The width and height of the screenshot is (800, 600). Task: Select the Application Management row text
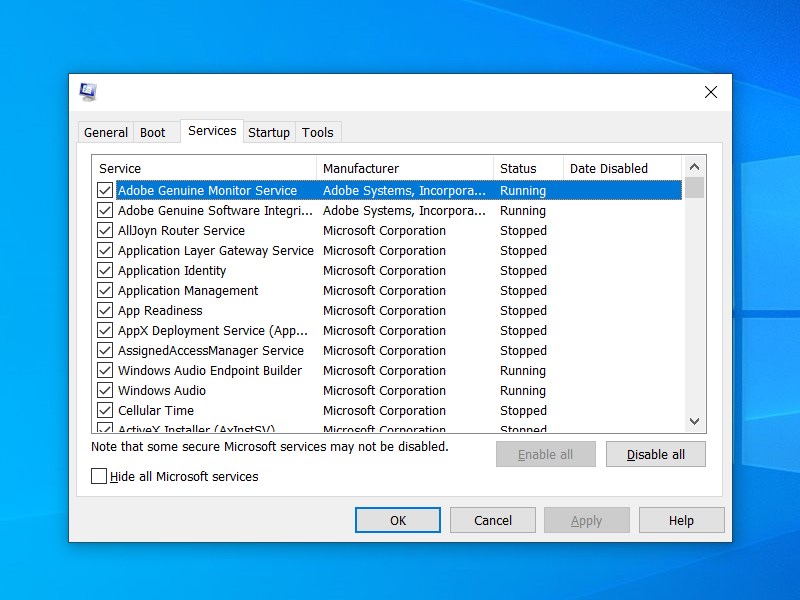pos(188,291)
